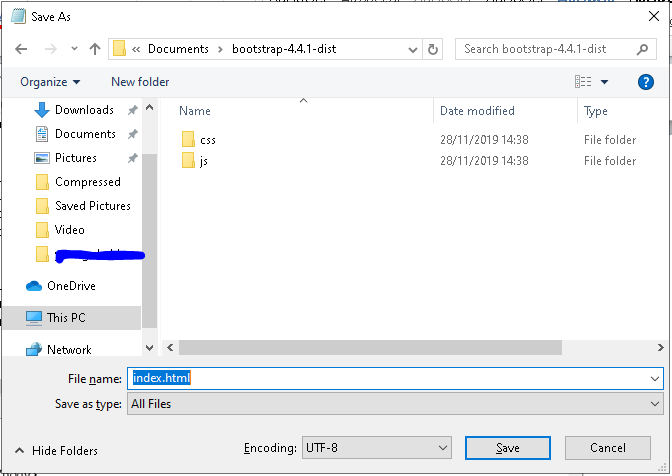Open the Compressed folder shortcut
Image resolution: width=672 pixels, height=476 pixels.
(x=88, y=182)
